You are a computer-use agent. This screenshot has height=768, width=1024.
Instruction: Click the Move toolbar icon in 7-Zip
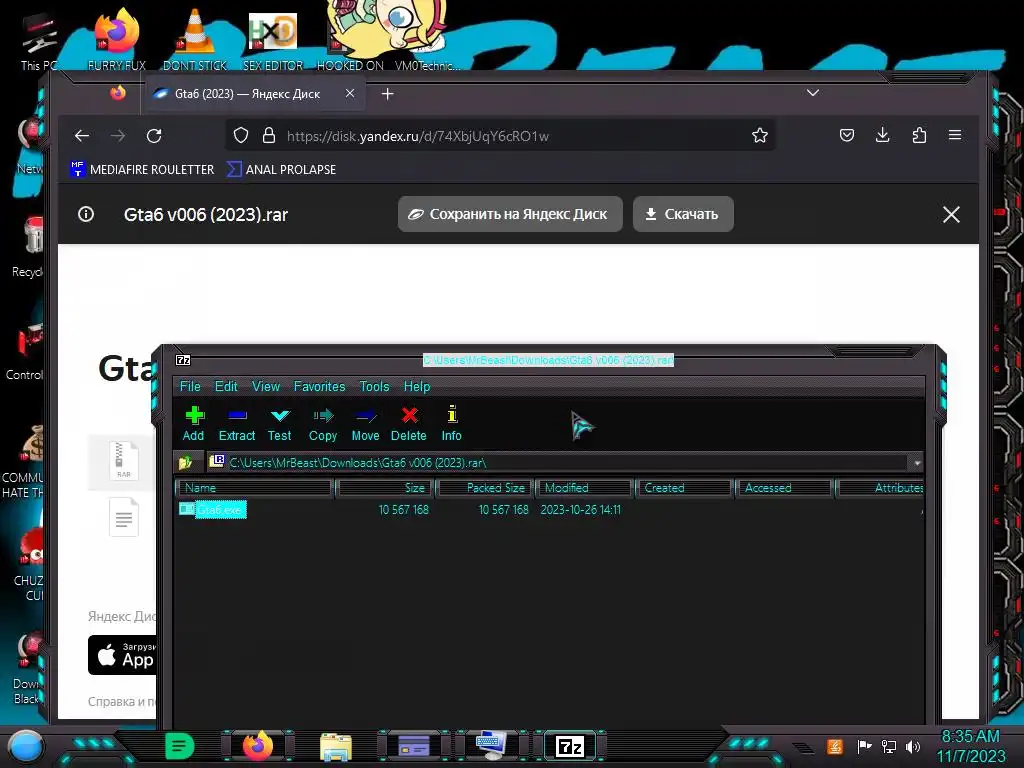[365, 423]
